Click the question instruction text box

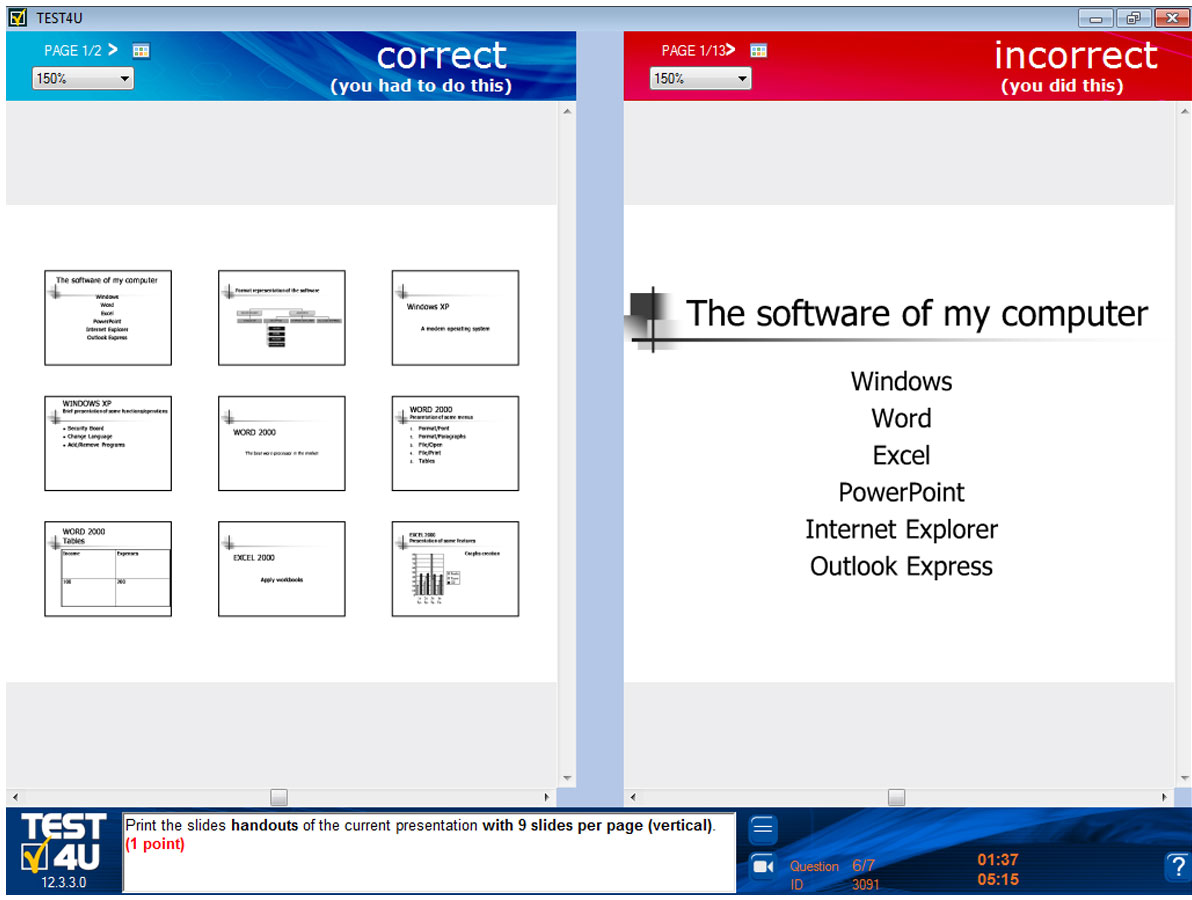(x=429, y=852)
